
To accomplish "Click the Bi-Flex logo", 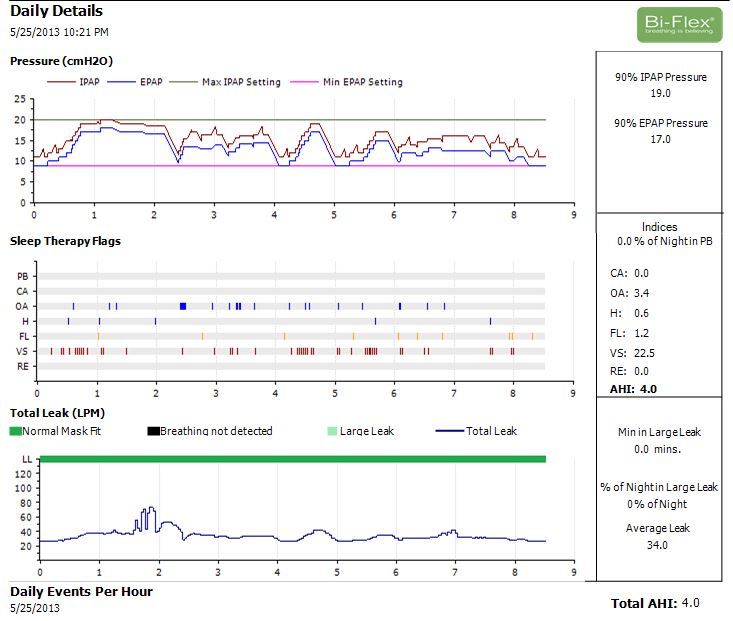I will (679, 25).
